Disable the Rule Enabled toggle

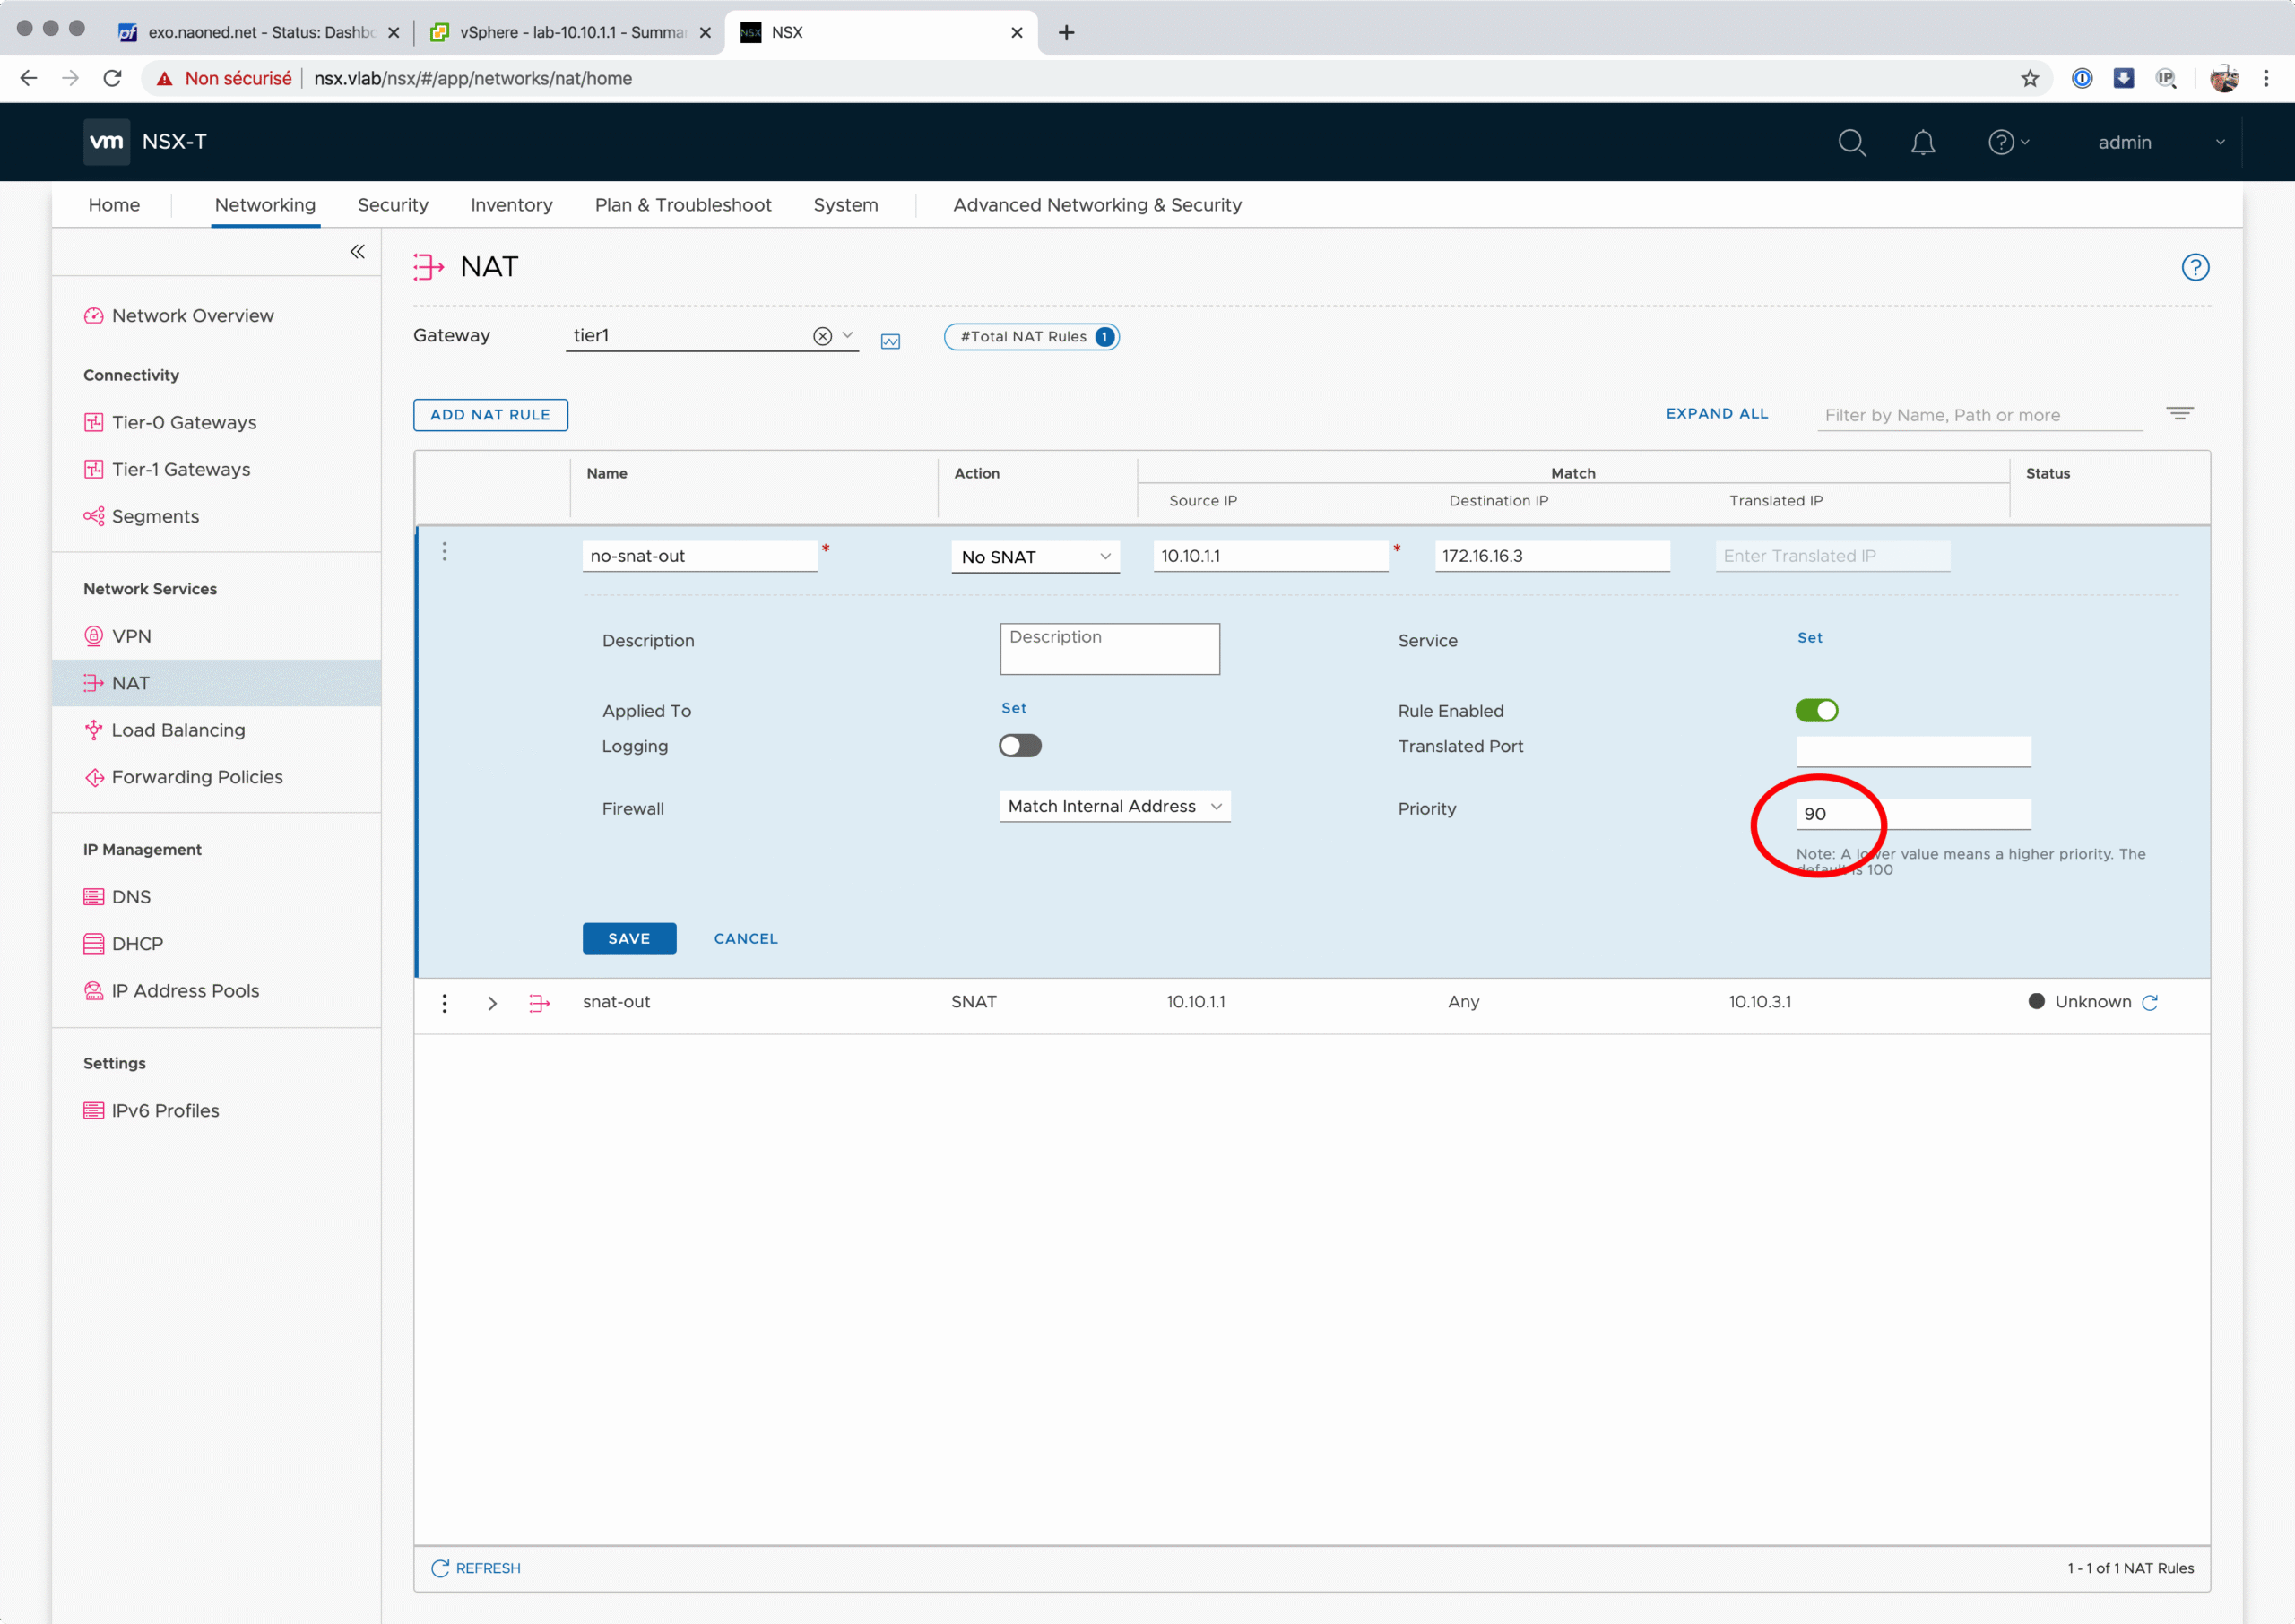click(1816, 710)
